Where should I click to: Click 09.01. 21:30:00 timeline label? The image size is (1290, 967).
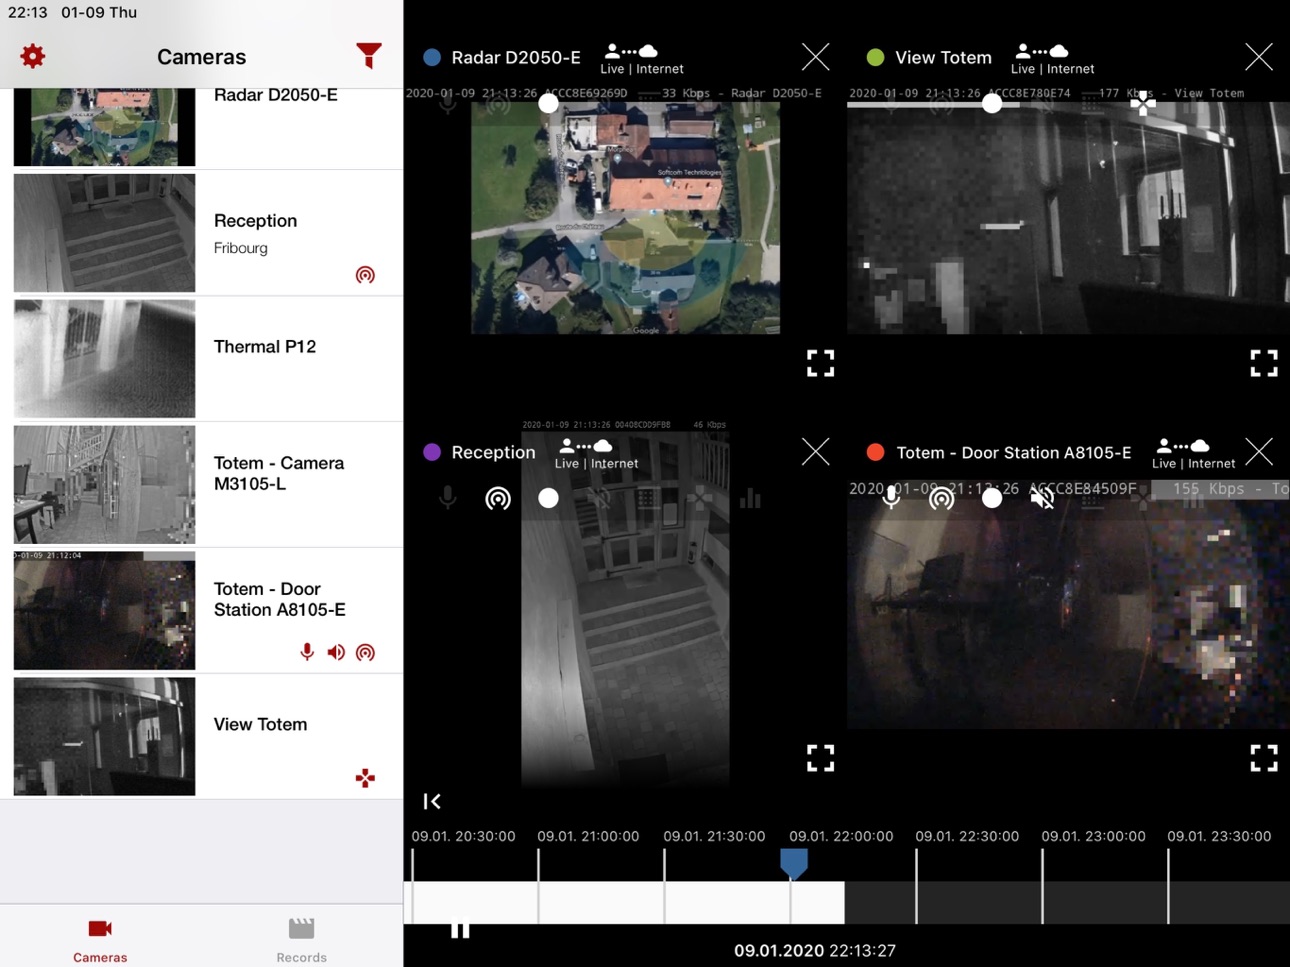(x=714, y=836)
